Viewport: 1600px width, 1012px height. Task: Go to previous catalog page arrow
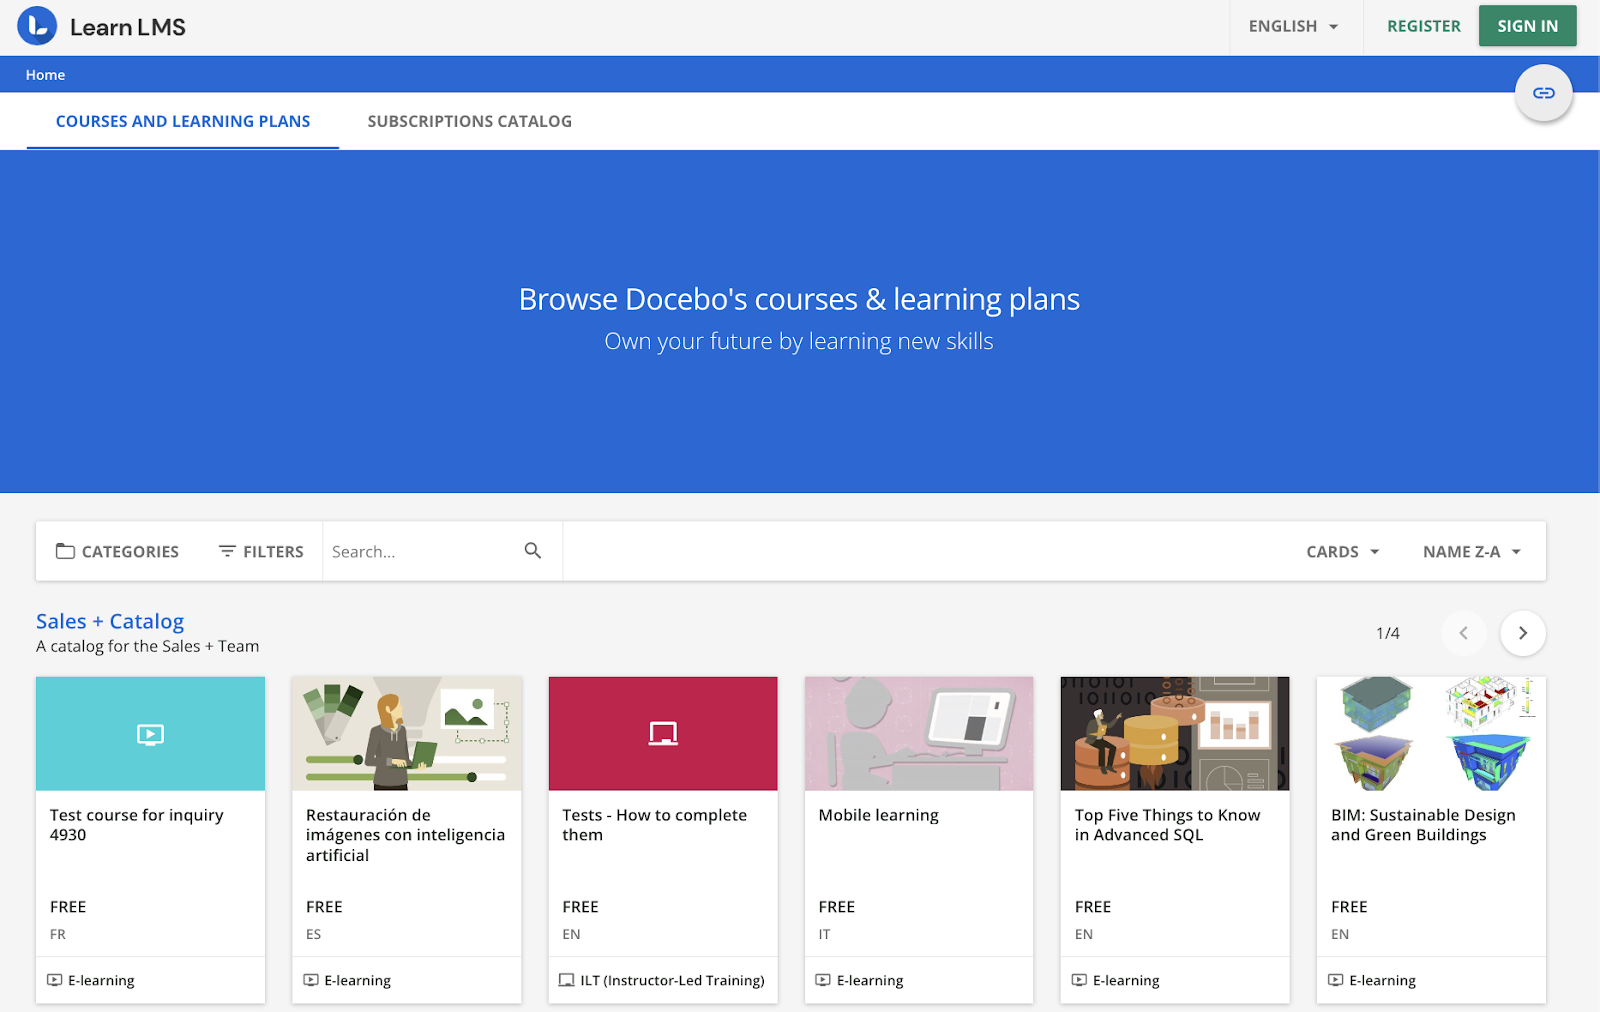[x=1464, y=633]
